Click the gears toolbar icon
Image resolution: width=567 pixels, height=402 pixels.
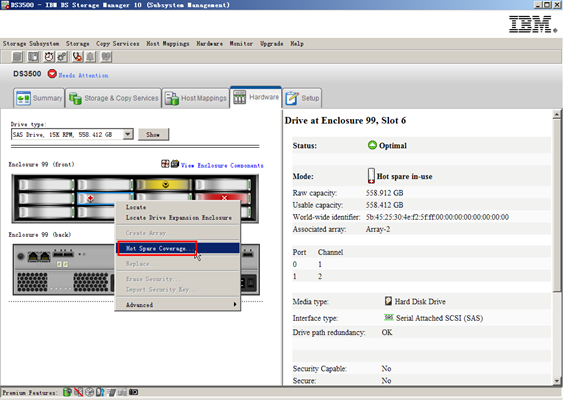62,57
